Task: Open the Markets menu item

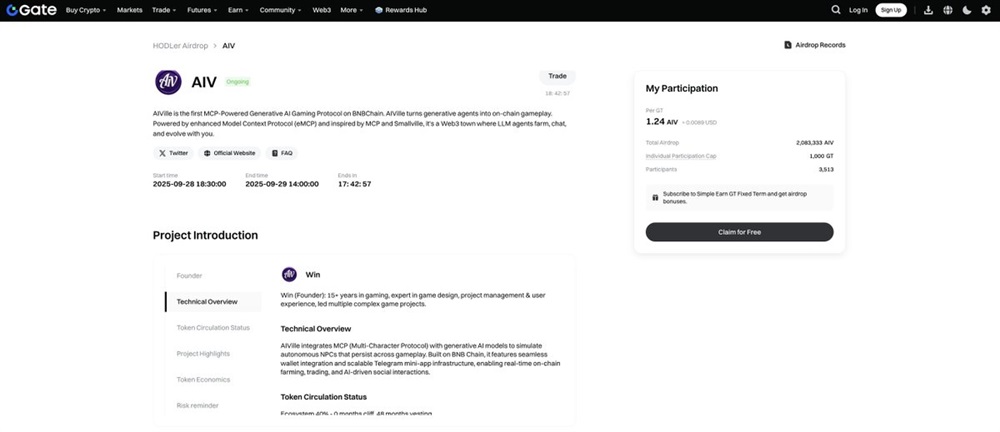Action: [129, 10]
